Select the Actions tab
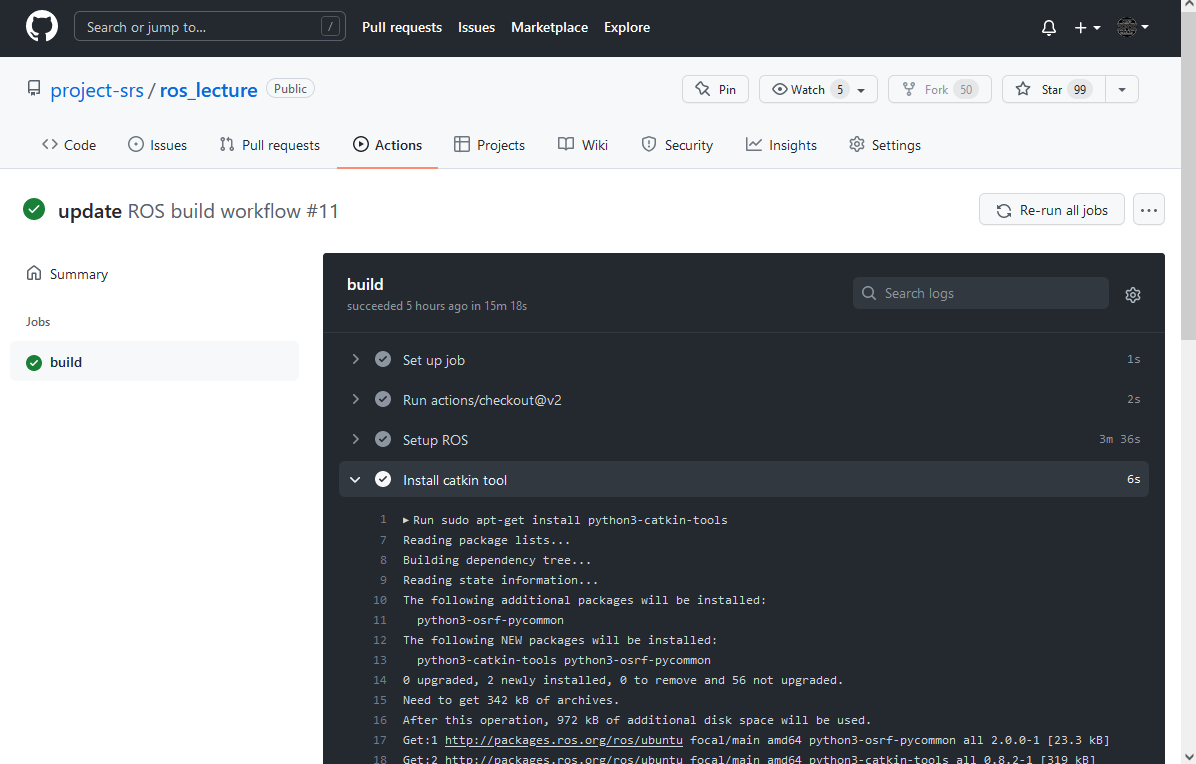1196x764 pixels. coord(387,145)
